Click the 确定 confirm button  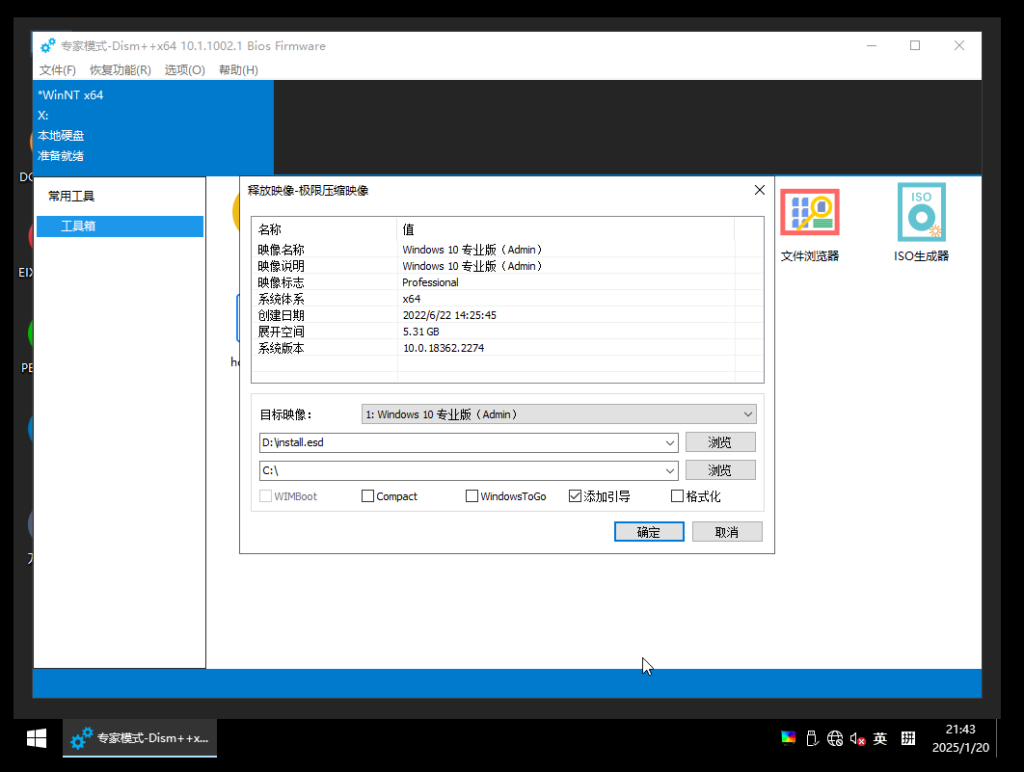pyautogui.click(x=649, y=532)
